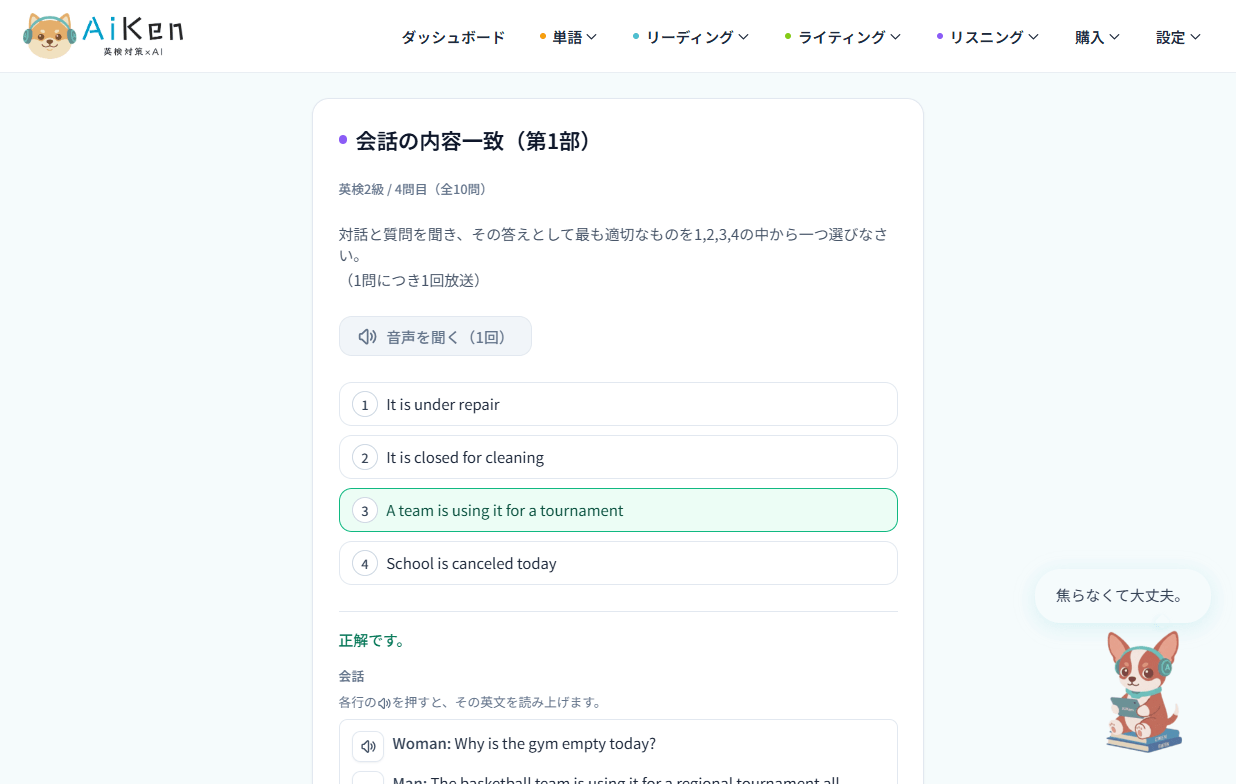This screenshot has height=784, width=1236.
Task: Select answer 4 School is canceled today
Action: (x=618, y=563)
